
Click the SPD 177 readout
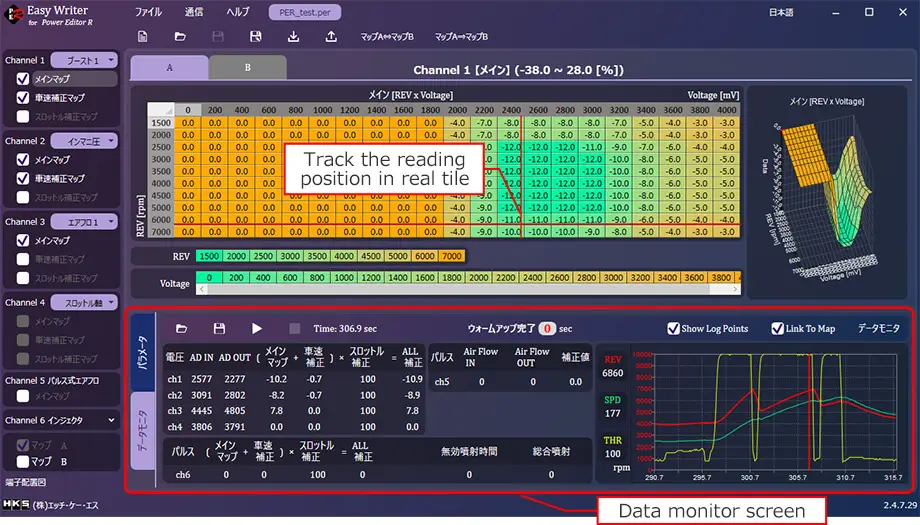click(613, 407)
